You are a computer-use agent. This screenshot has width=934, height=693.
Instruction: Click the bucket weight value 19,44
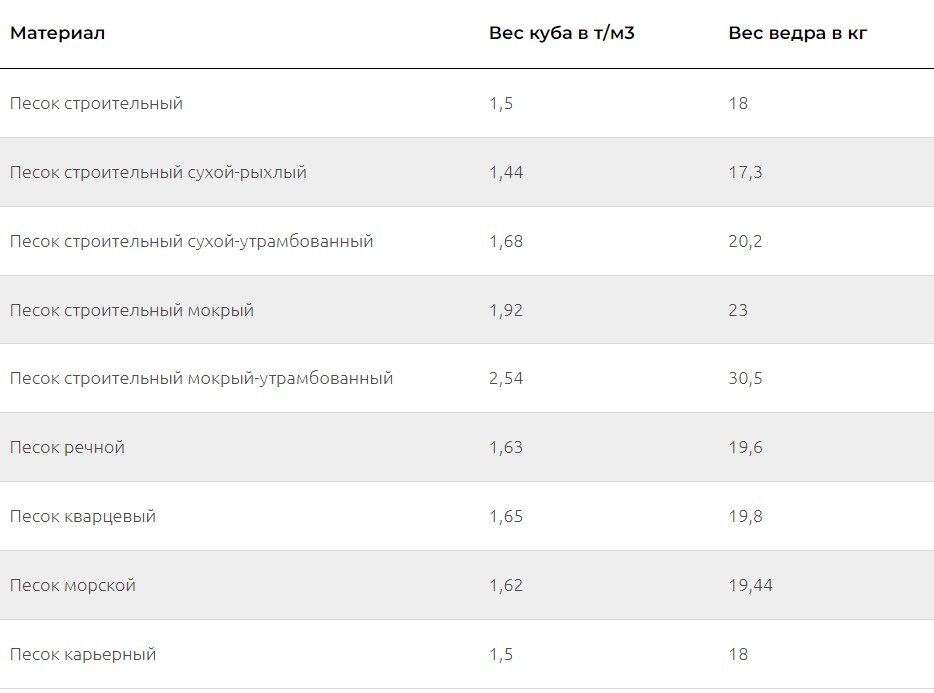(751, 586)
